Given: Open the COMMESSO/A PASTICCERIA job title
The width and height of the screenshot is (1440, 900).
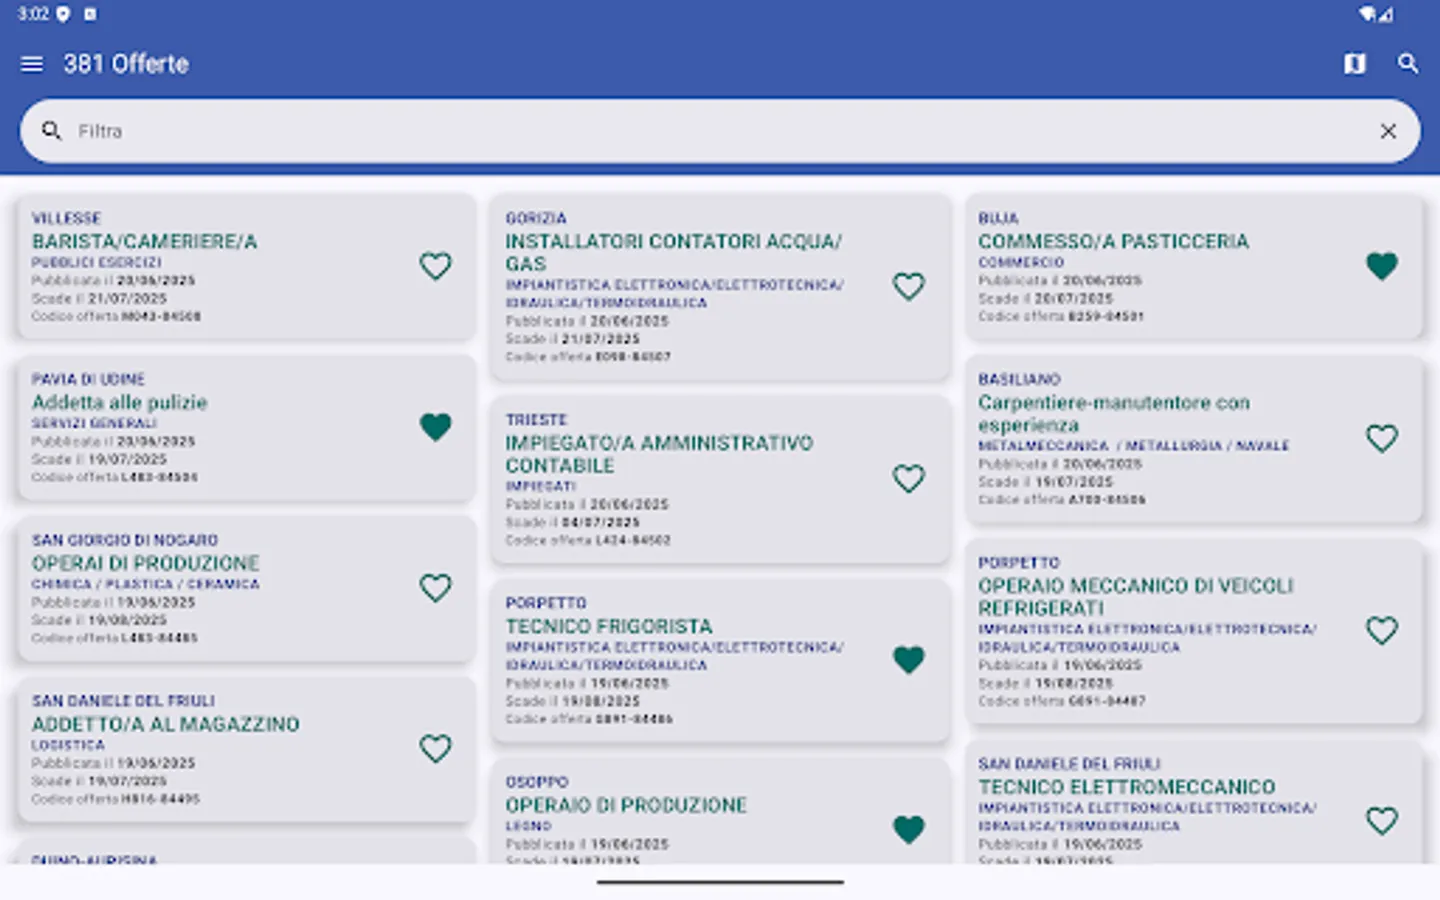Looking at the screenshot, I should pyautogui.click(x=1113, y=241).
